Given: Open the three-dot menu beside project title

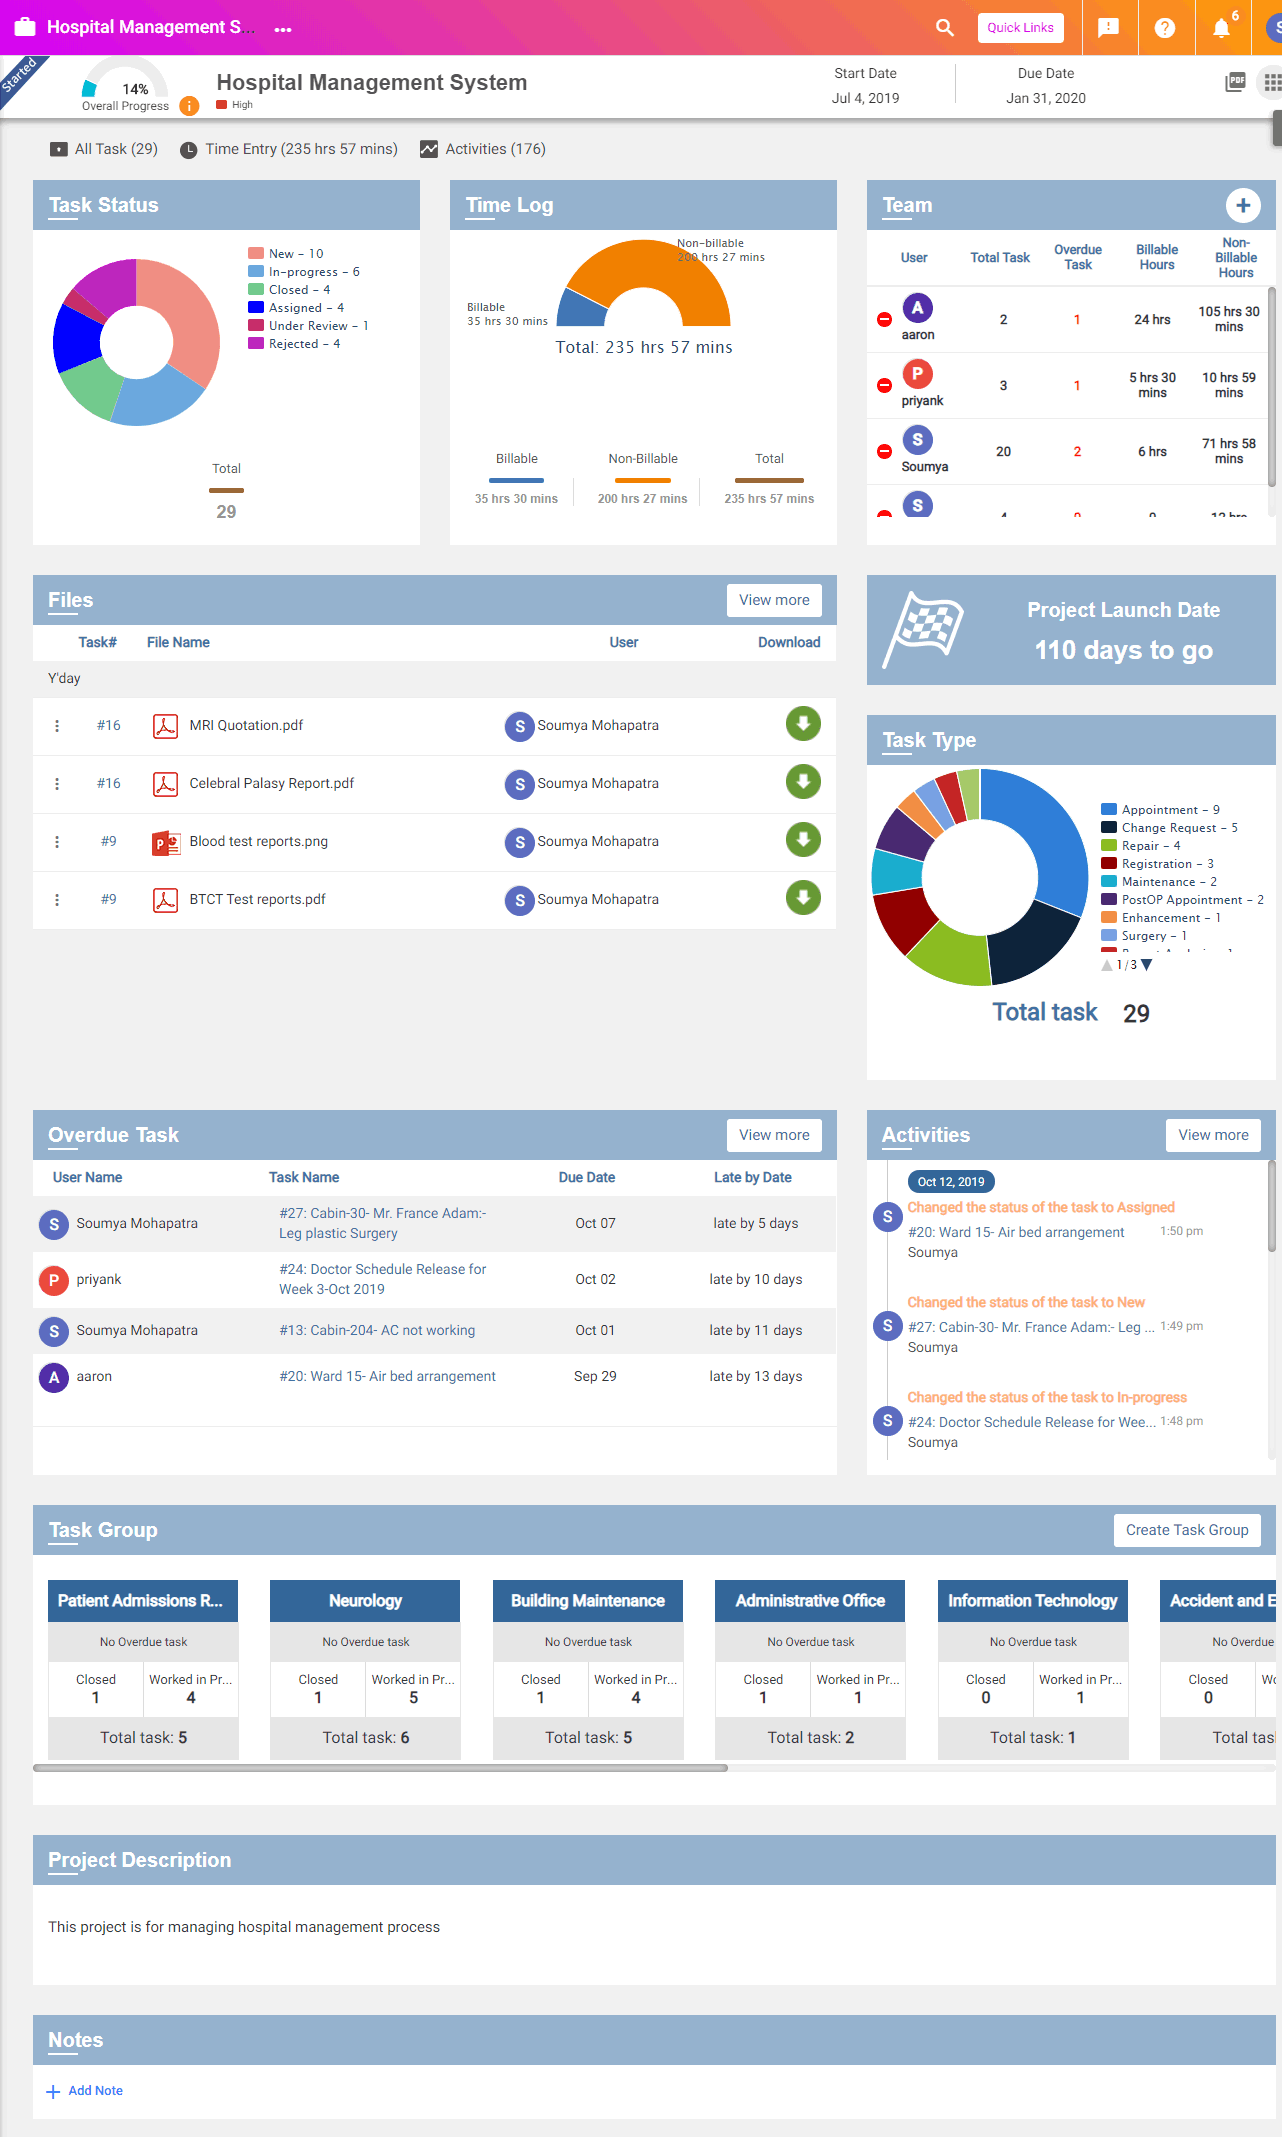Looking at the screenshot, I should 283,29.
